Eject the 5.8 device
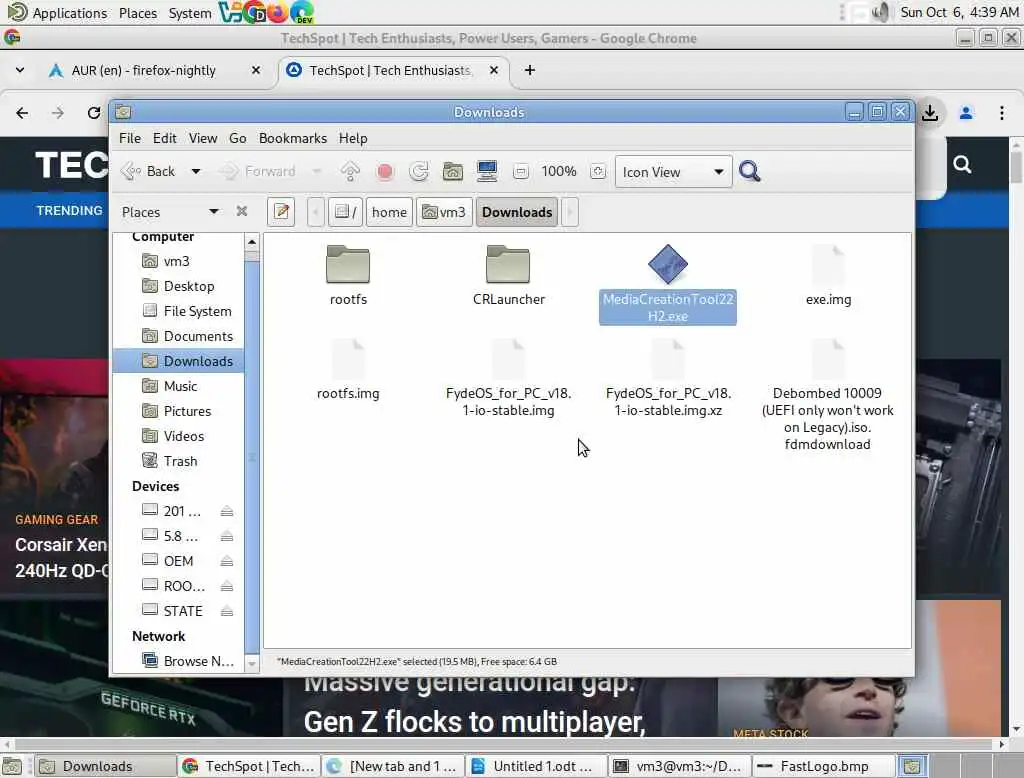The image size is (1024, 778). pyautogui.click(x=227, y=536)
